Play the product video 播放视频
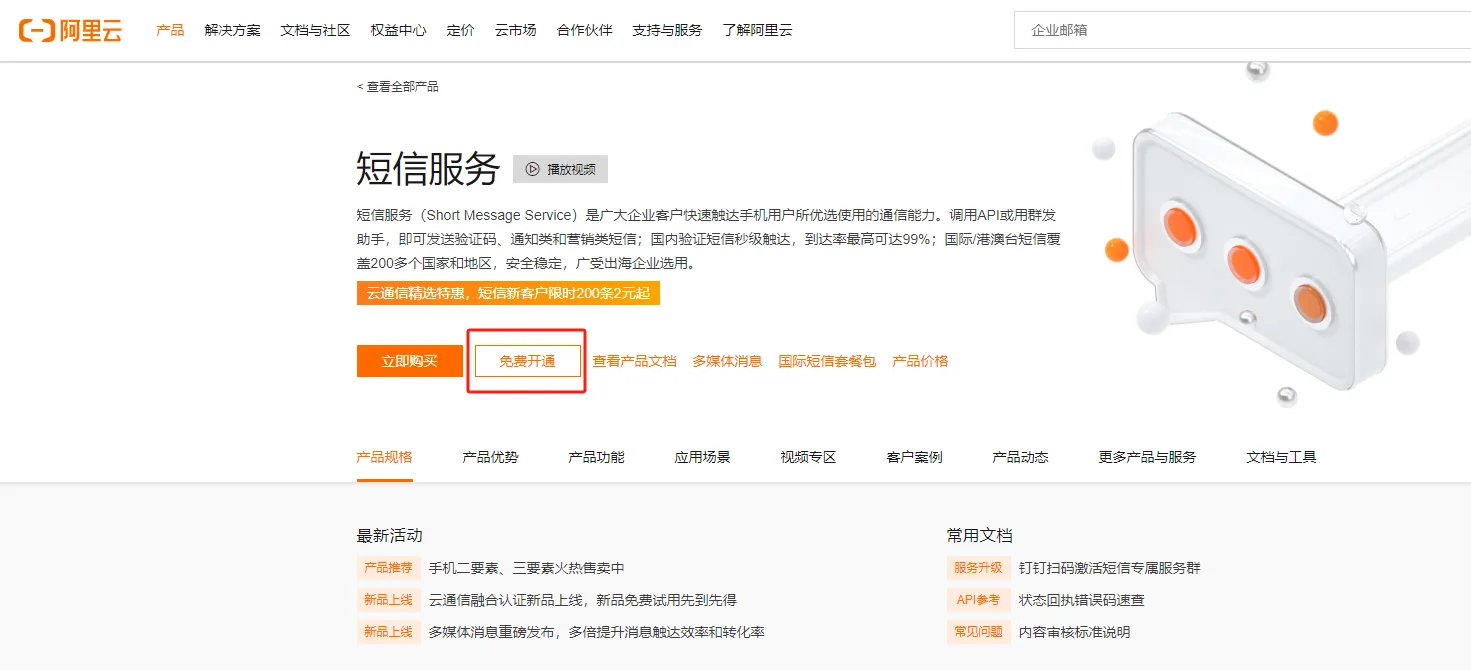The image size is (1471, 670). (560, 169)
